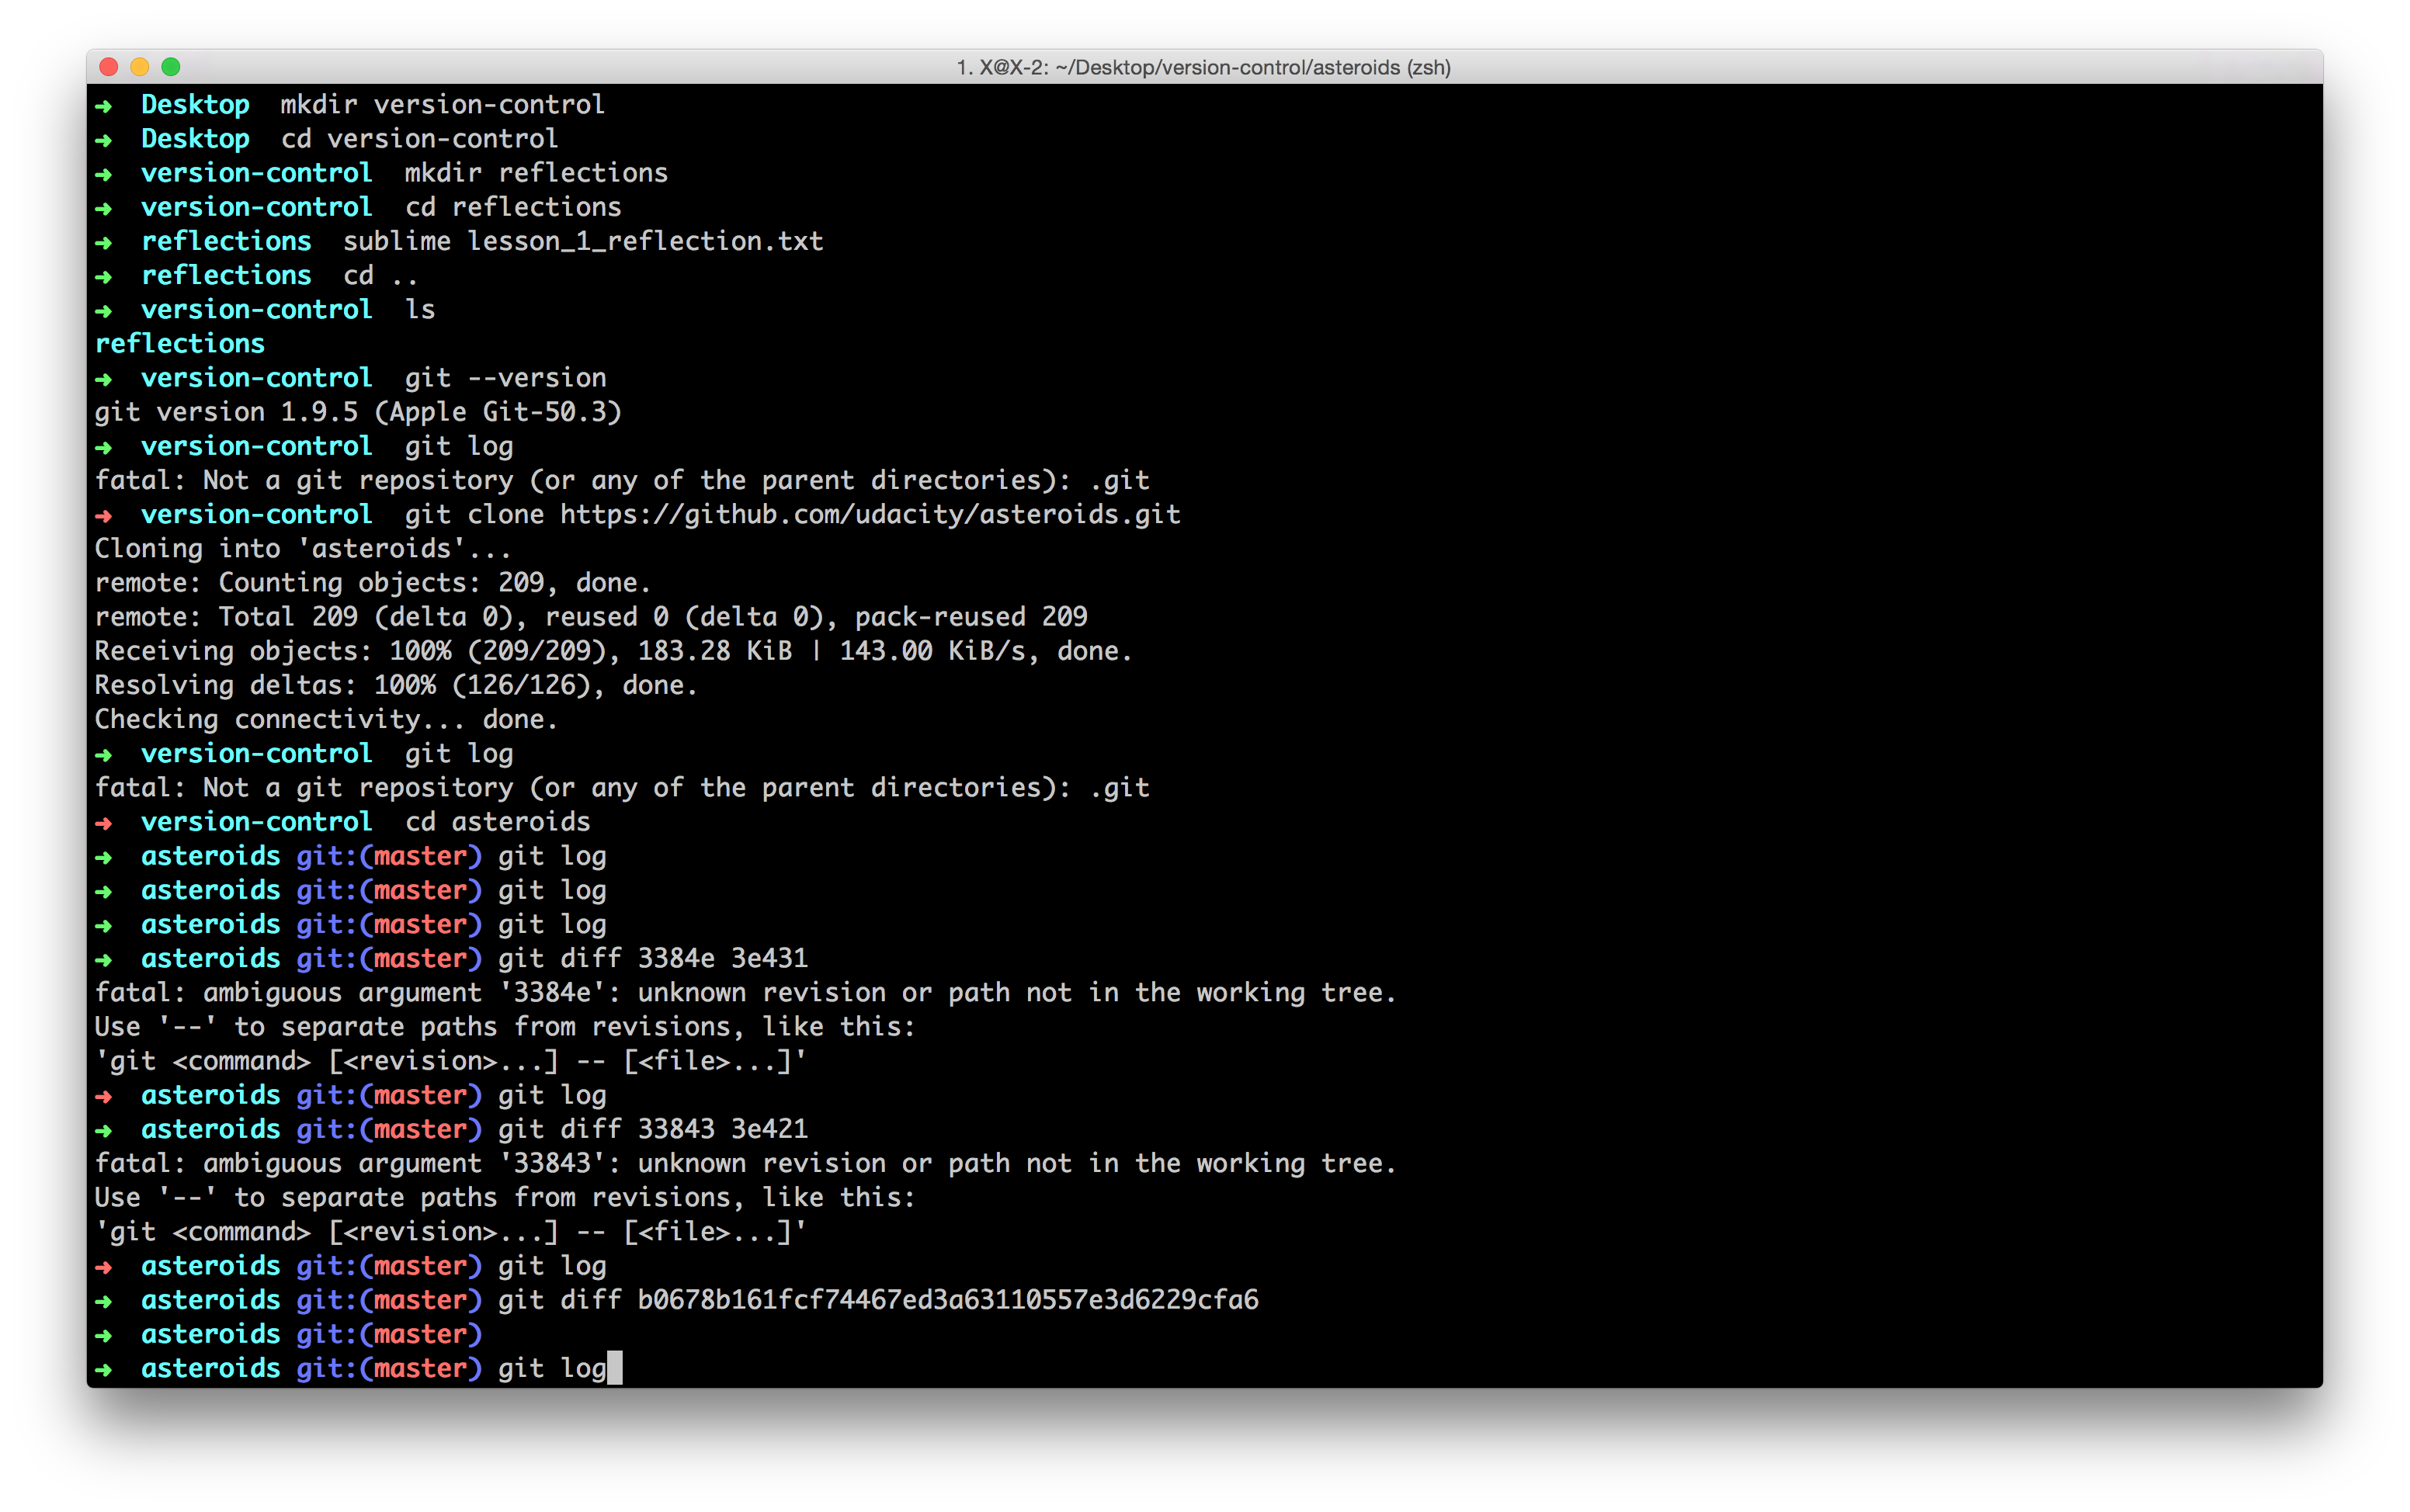
Task: Click the green arrow beside "mkdir version-control" prompt
Action: [x=105, y=104]
